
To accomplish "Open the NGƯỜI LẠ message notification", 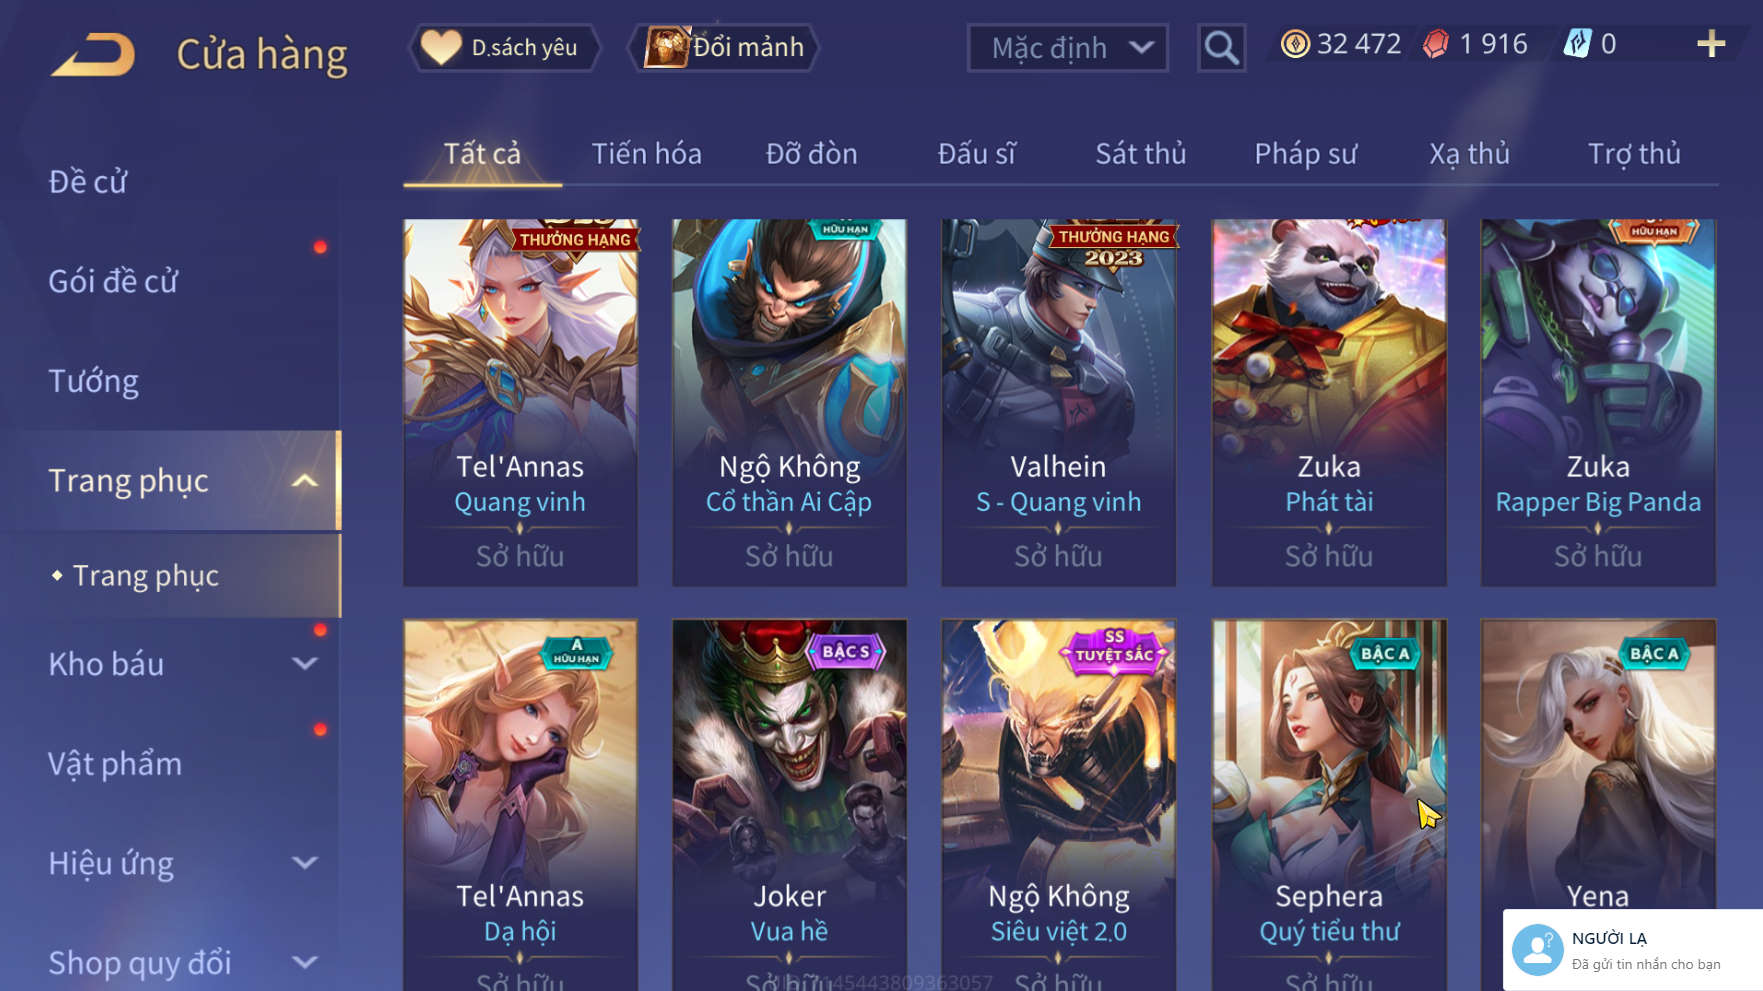I will point(1633,950).
